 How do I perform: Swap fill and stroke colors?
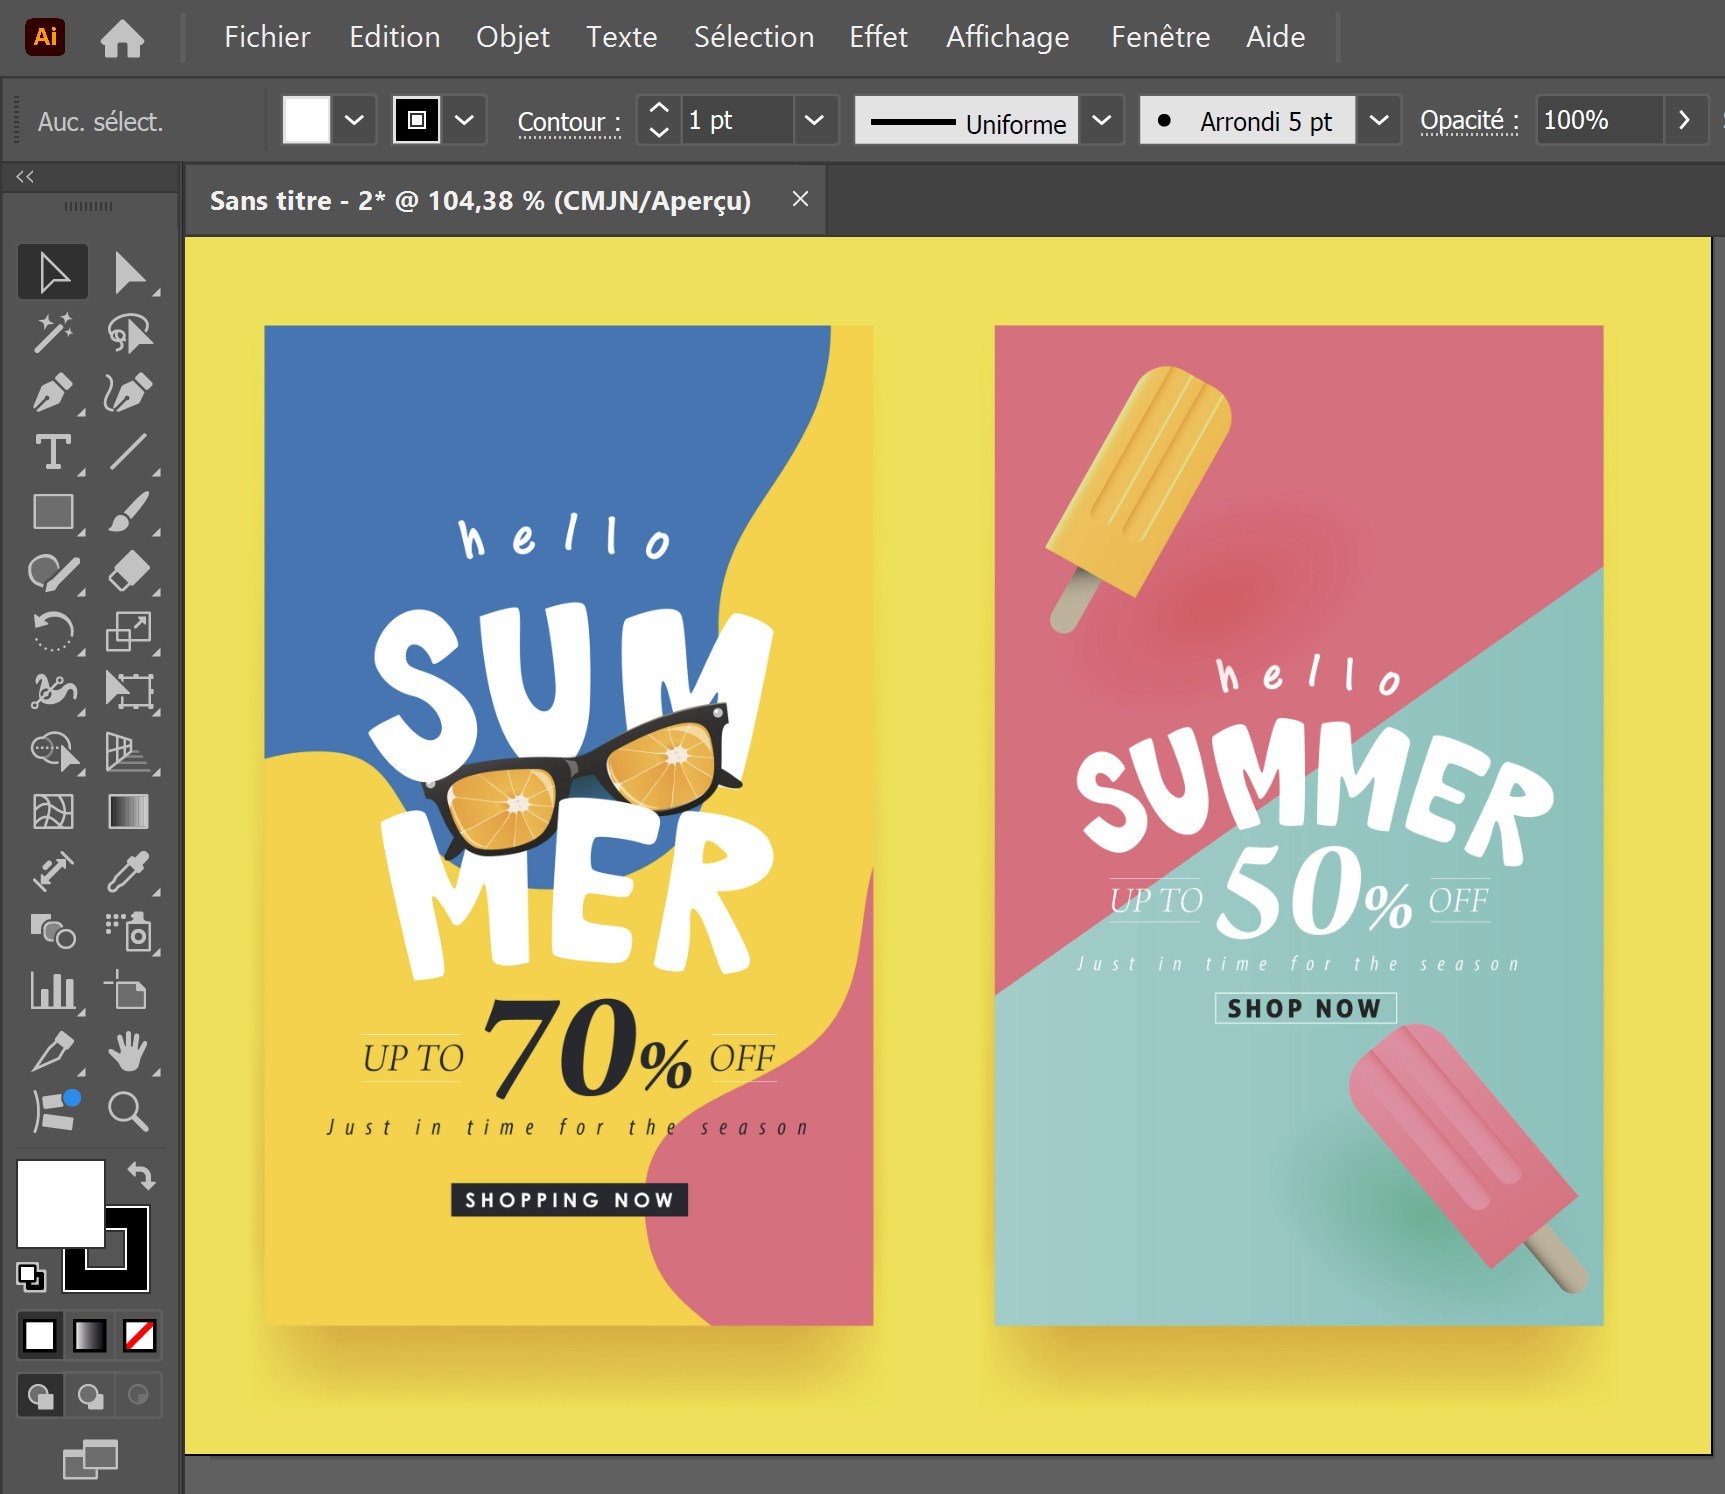coord(141,1176)
